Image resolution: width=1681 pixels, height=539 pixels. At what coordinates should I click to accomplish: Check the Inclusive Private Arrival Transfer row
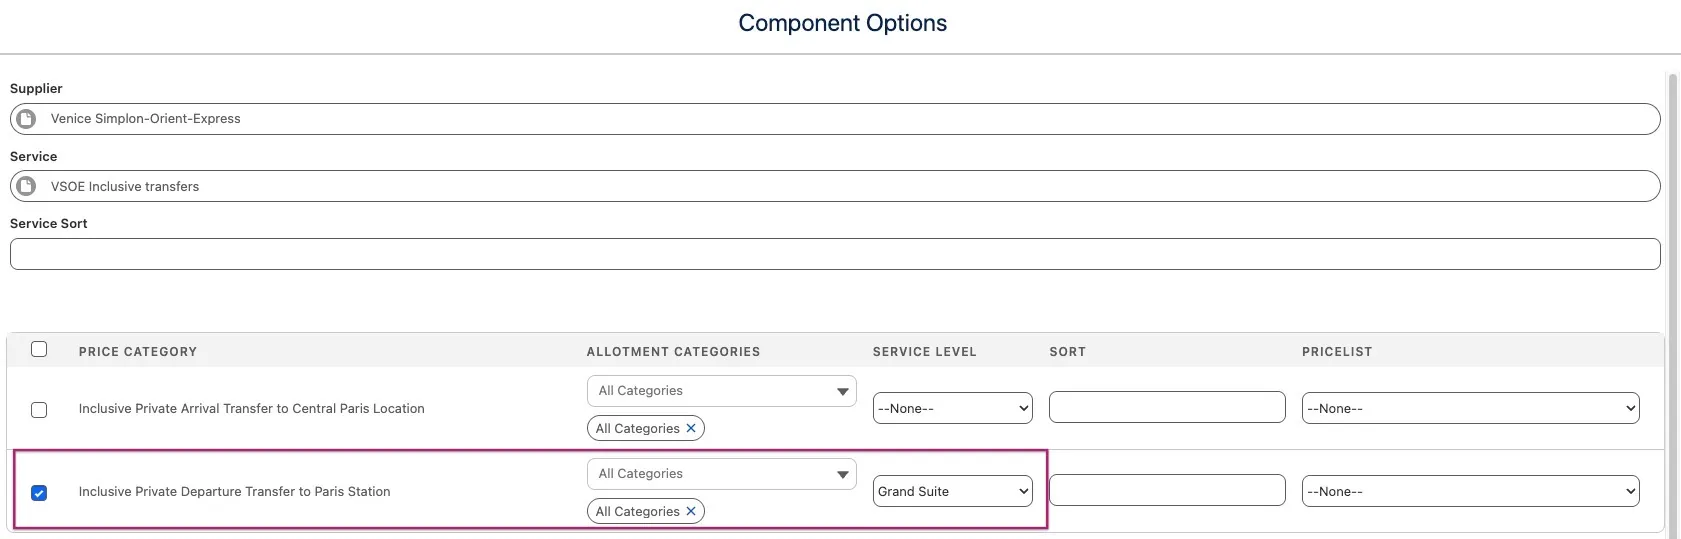(x=39, y=410)
